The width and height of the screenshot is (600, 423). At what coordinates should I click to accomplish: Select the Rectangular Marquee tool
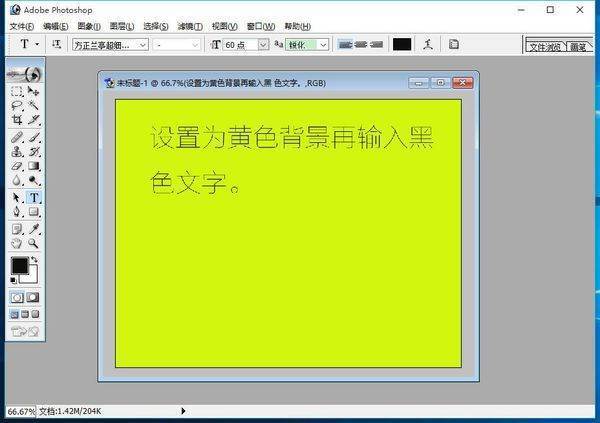coord(17,91)
